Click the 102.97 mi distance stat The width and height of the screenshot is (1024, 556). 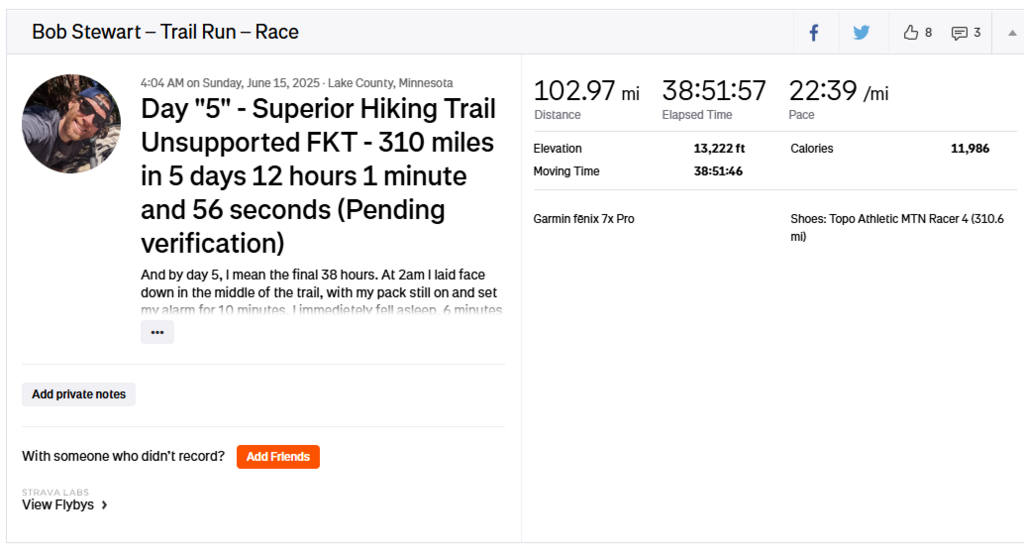coord(586,92)
